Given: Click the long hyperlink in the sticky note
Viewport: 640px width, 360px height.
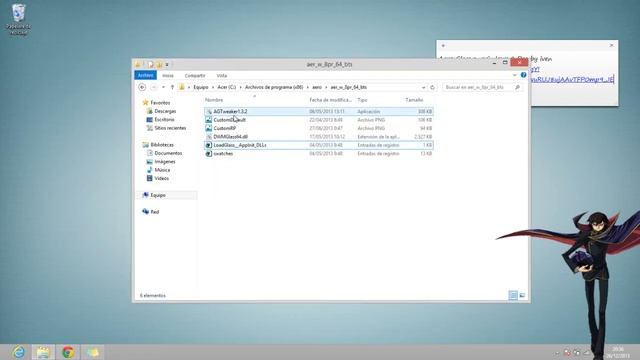Looking at the screenshot, I should pos(572,80).
